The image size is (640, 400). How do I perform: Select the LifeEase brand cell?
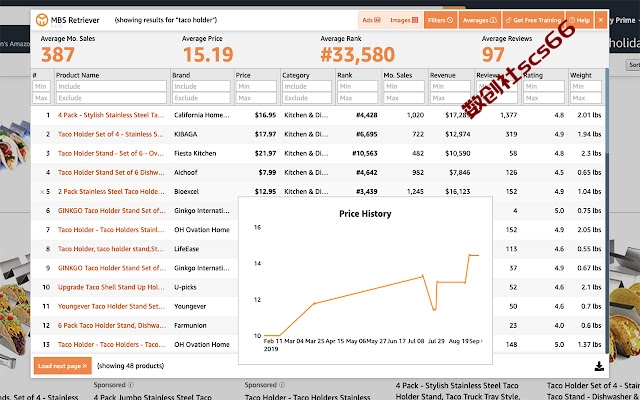pyautogui.click(x=187, y=249)
